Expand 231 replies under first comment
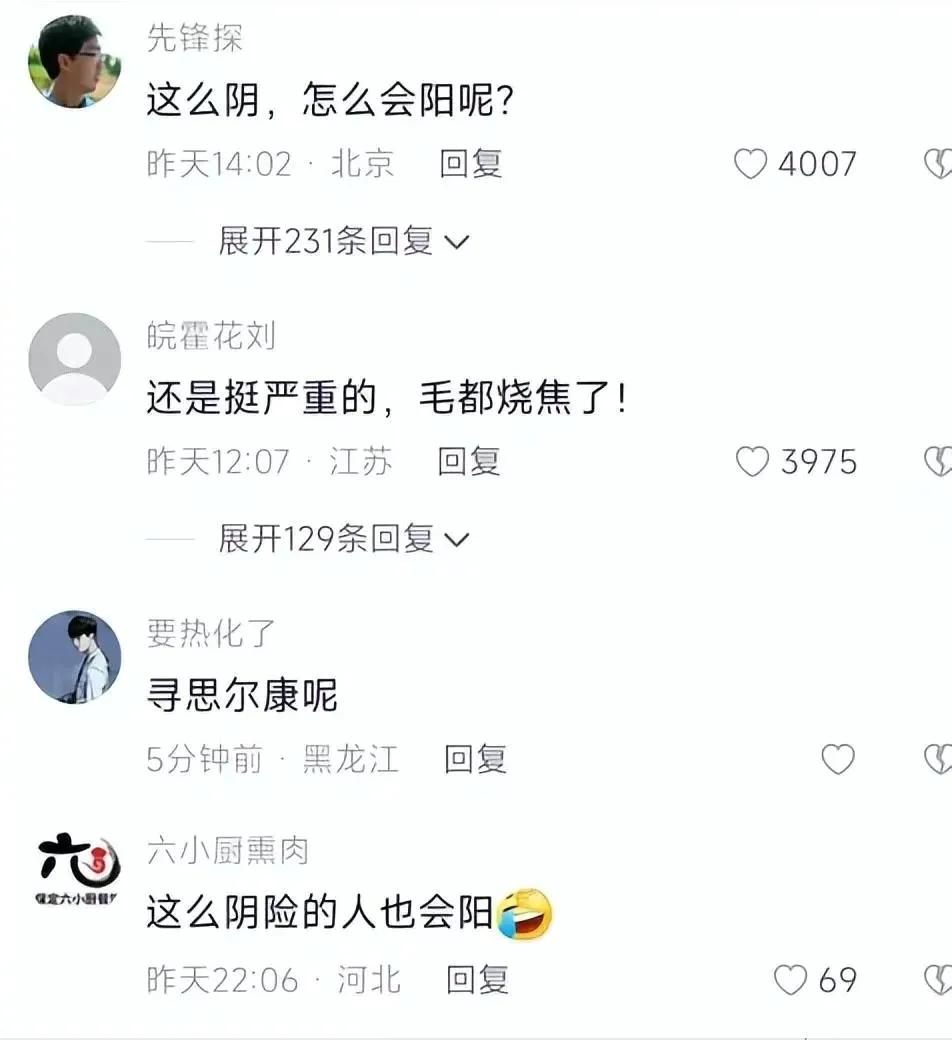 point(344,241)
